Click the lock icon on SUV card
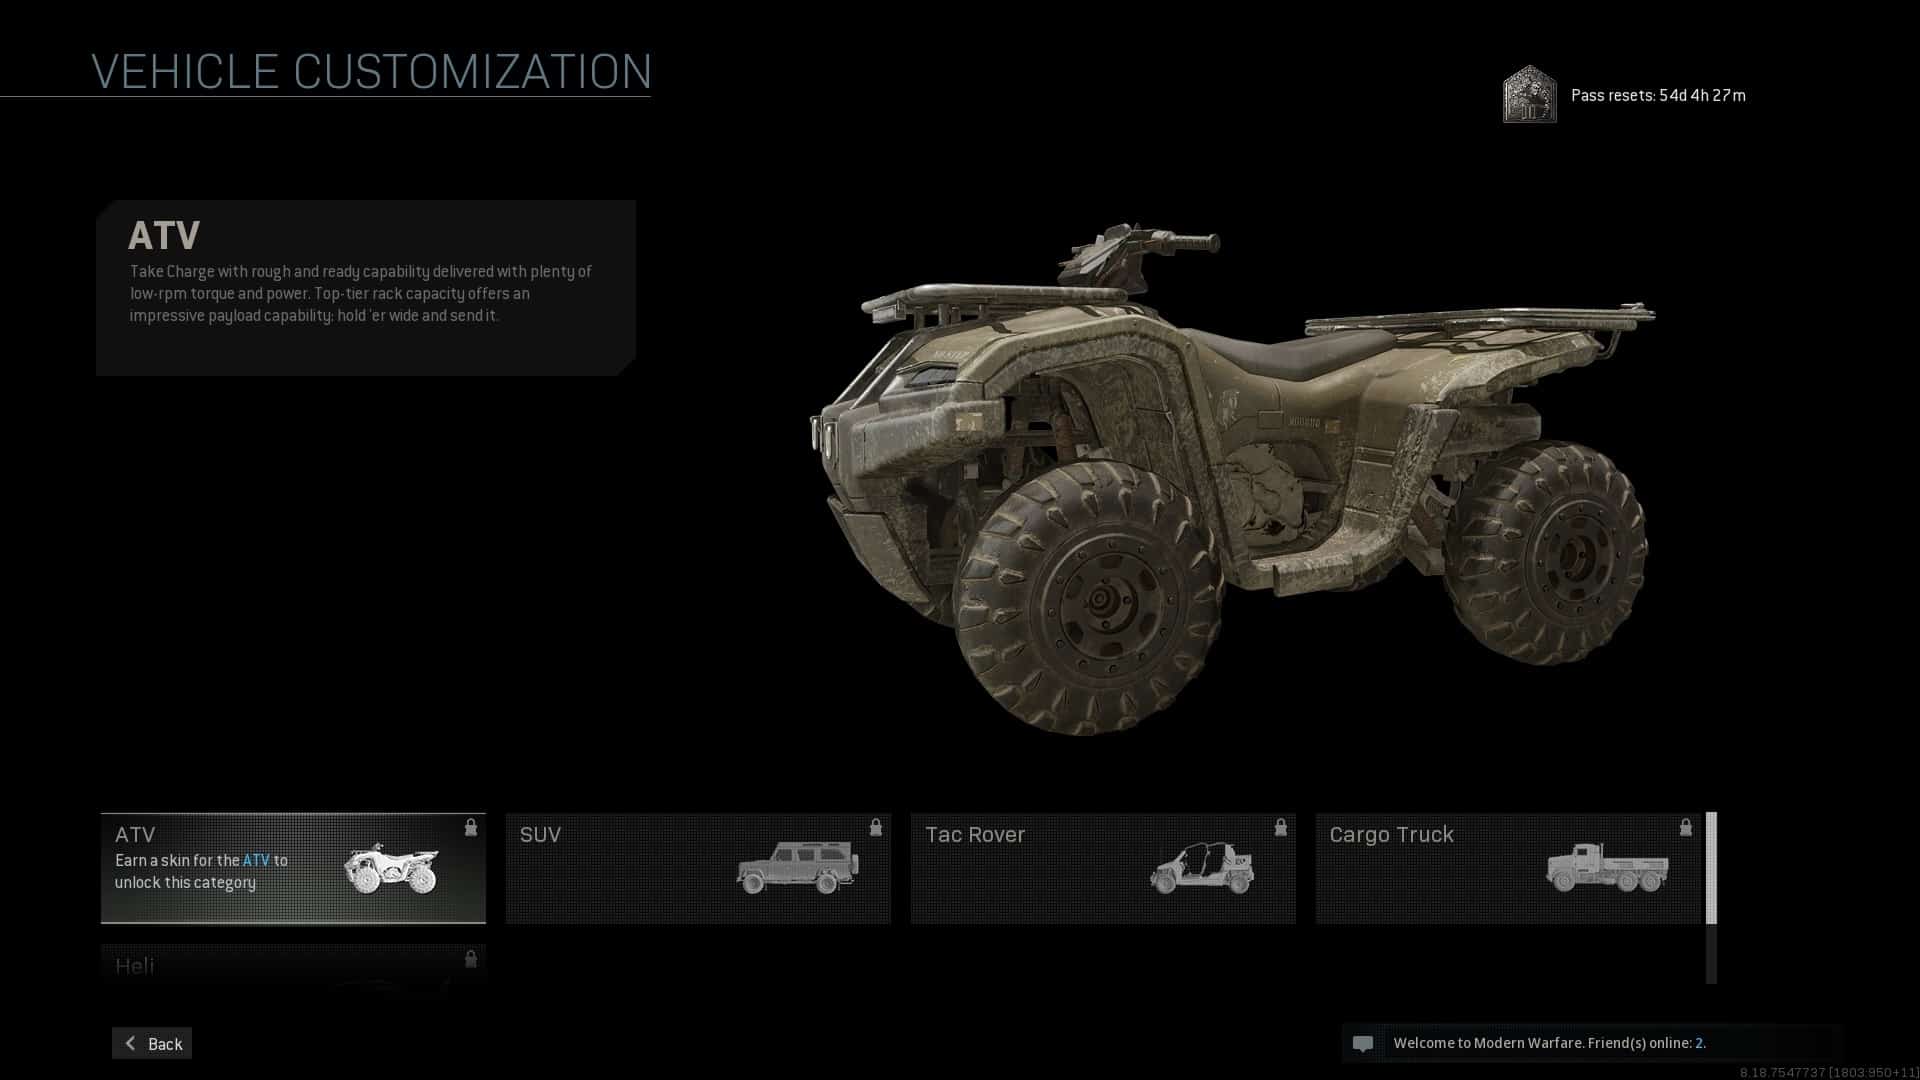This screenshot has width=1920, height=1080. [876, 827]
